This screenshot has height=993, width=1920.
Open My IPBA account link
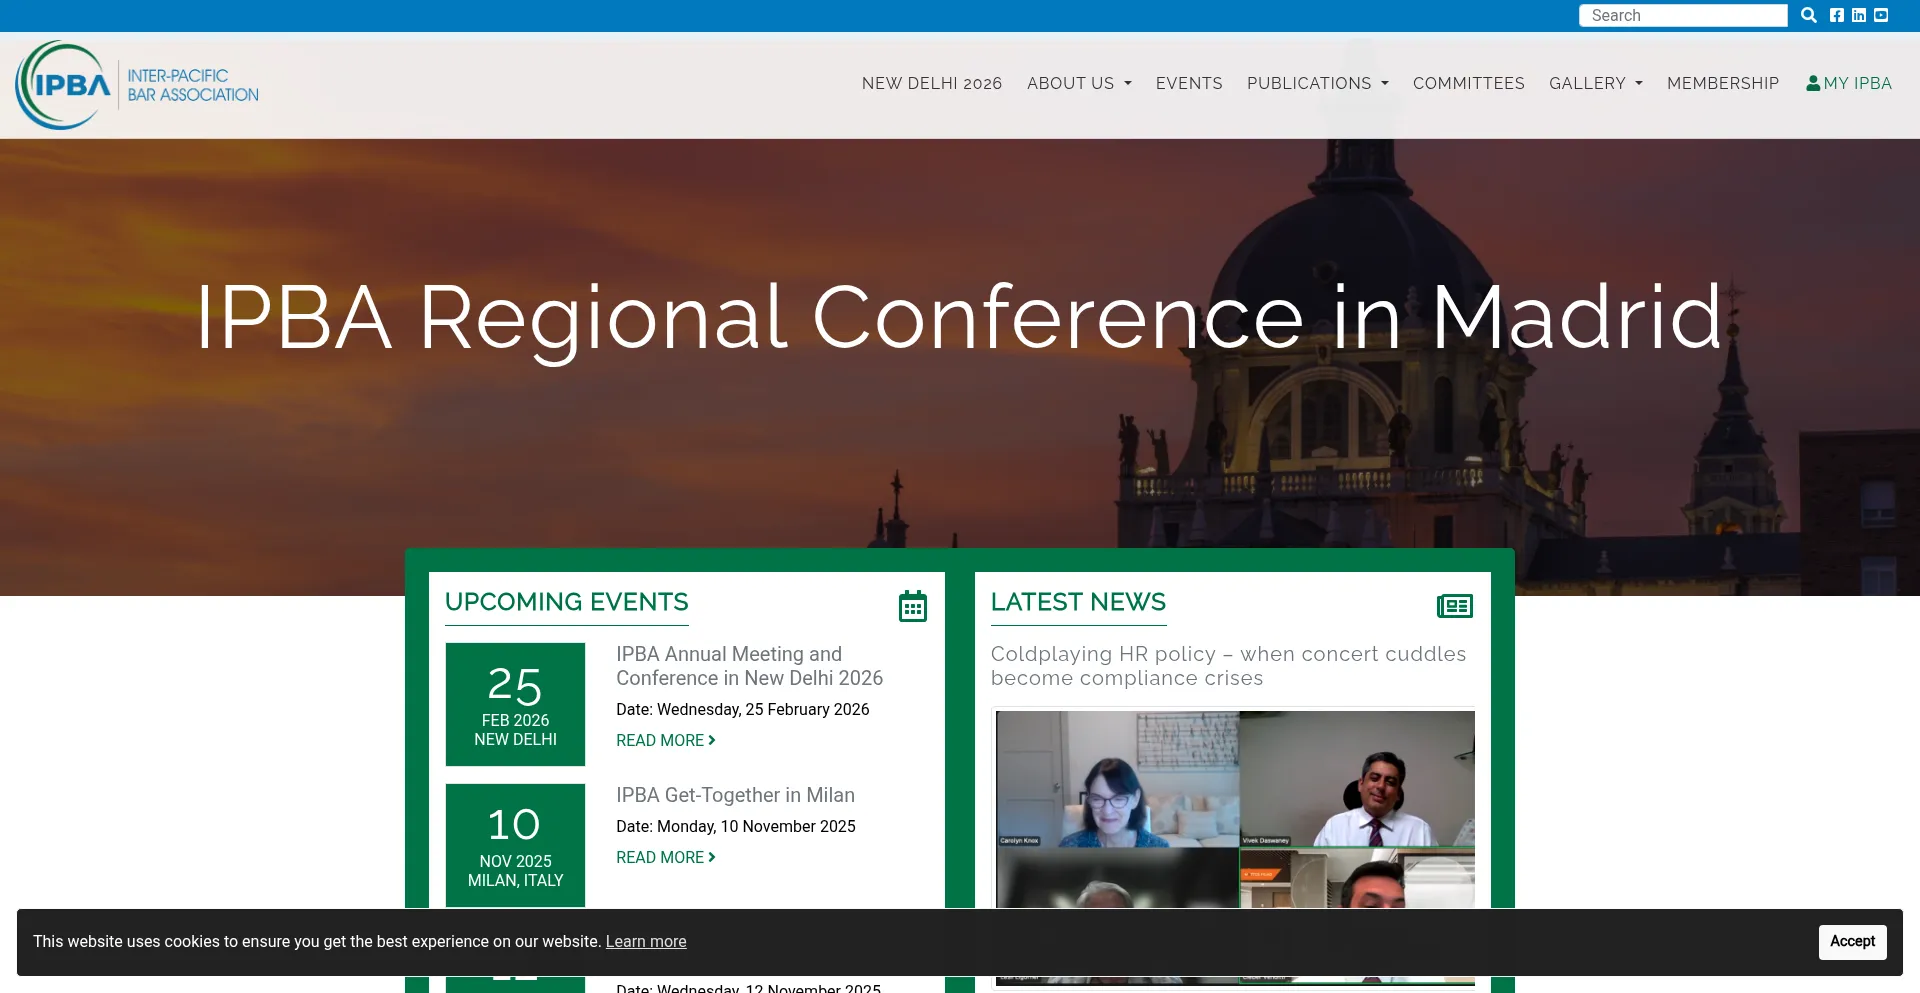pyautogui.click(x=1848, y=83)
